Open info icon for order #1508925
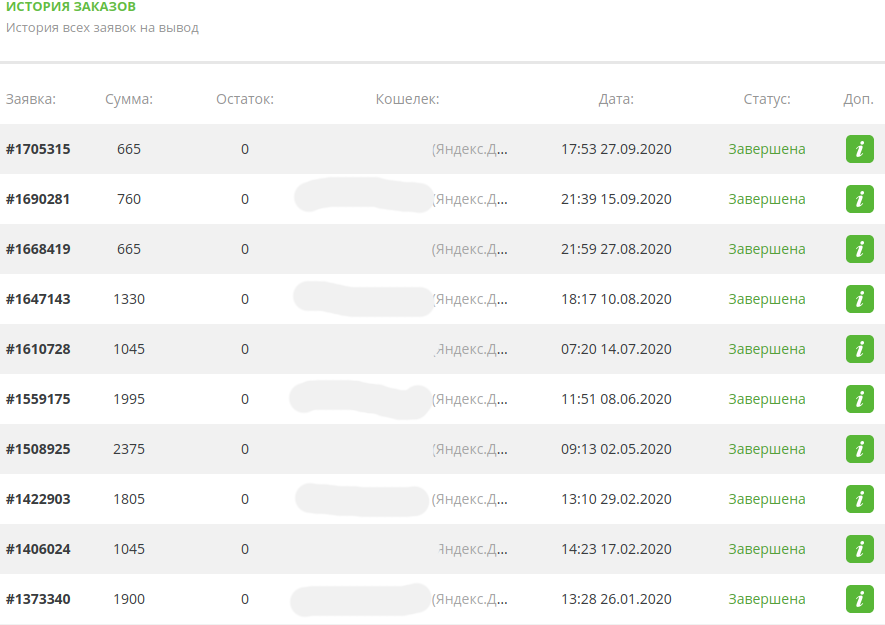The height and width of the screenshot is (625, 885). tap(859, 449)
